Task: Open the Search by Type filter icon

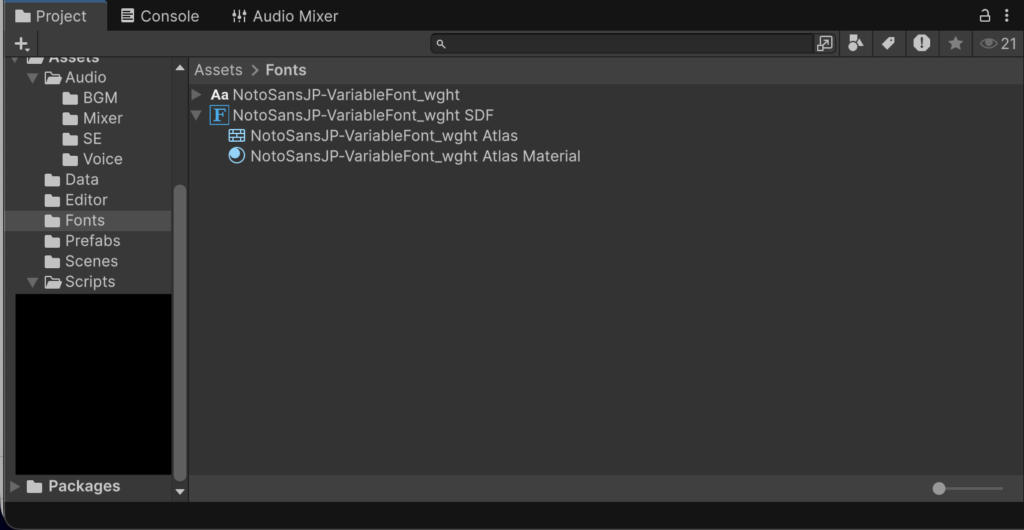Action: pos(856,44)
